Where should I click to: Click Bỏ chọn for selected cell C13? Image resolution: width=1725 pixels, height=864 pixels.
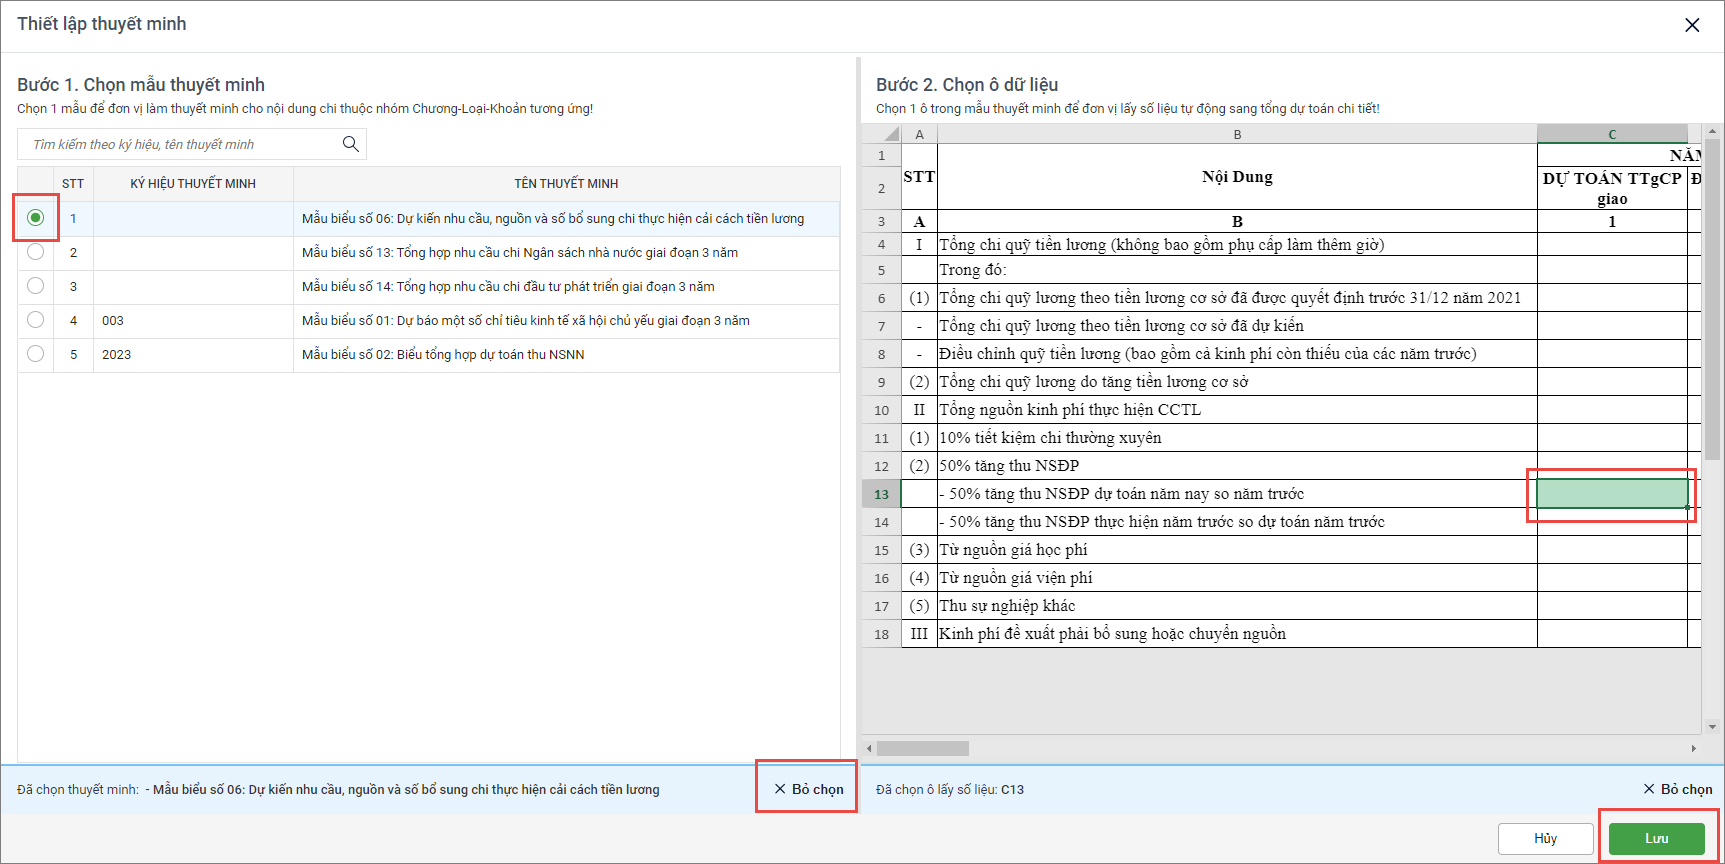coord(1677,789)
